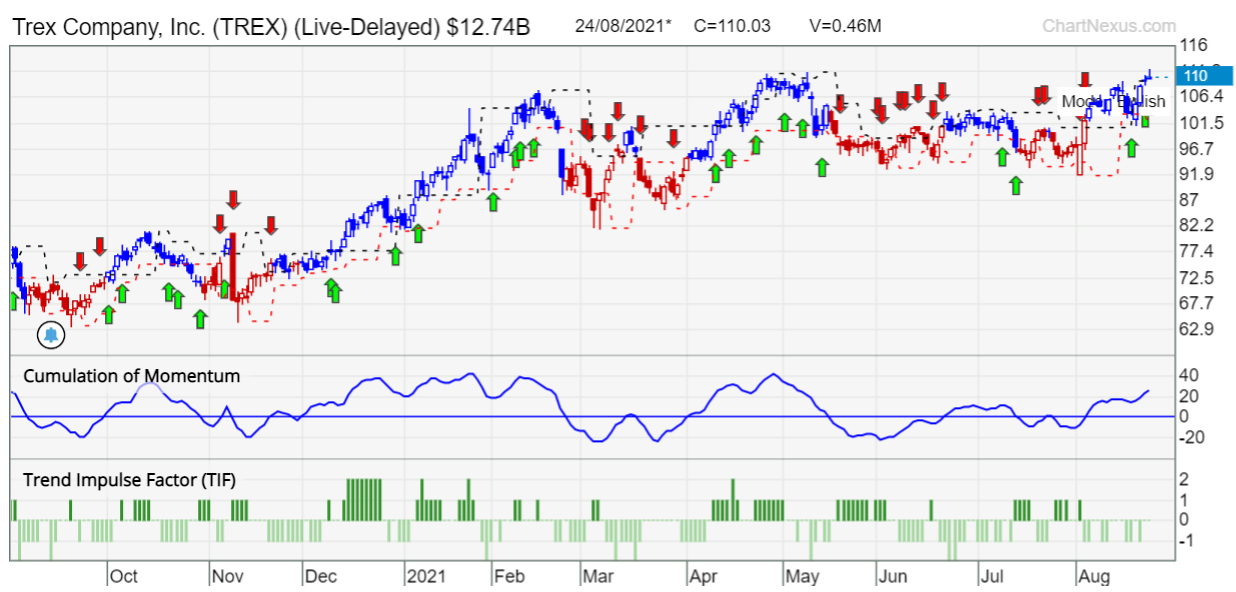
Task: Click the May label on time axis
Action: tap(803, 576)
